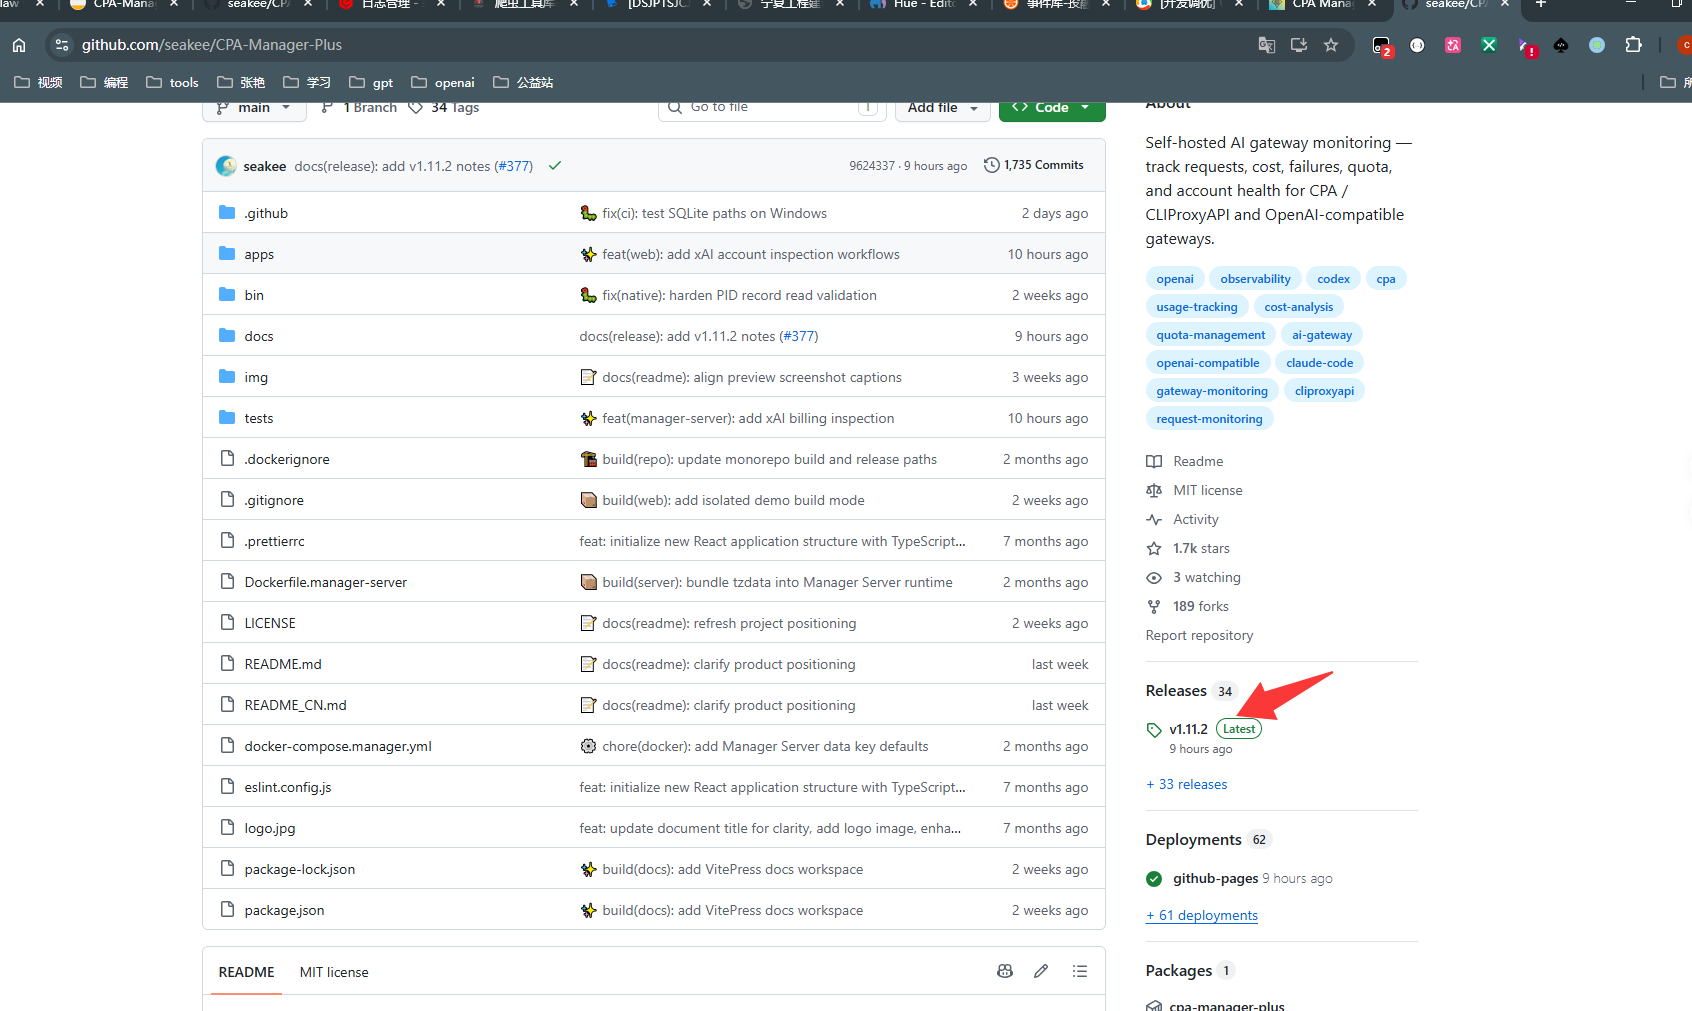The image size is (1692, 1011).
Task: Open the 视频 bookmarks folder
Action: (x=38, y=83)
